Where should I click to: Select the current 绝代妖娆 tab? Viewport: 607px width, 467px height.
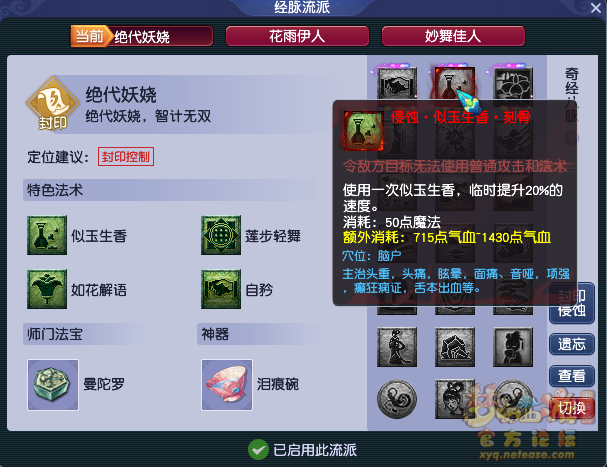pyautogui.click(x=142, y=36)
